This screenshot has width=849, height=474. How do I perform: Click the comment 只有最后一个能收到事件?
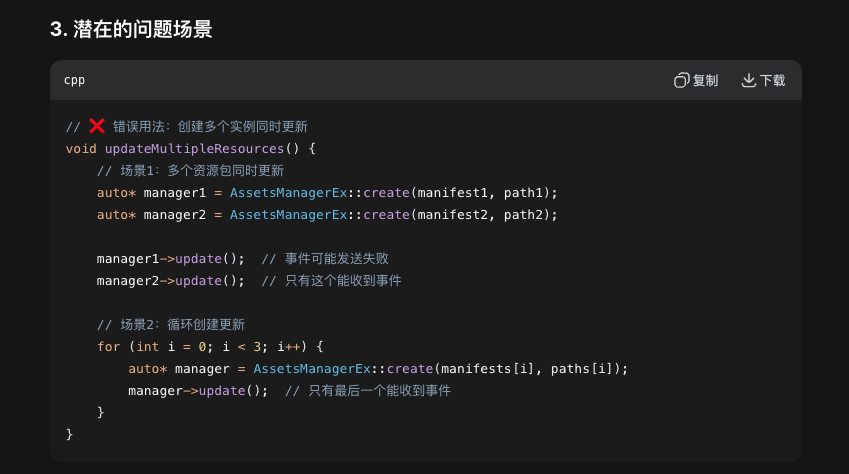pos(367,390)
